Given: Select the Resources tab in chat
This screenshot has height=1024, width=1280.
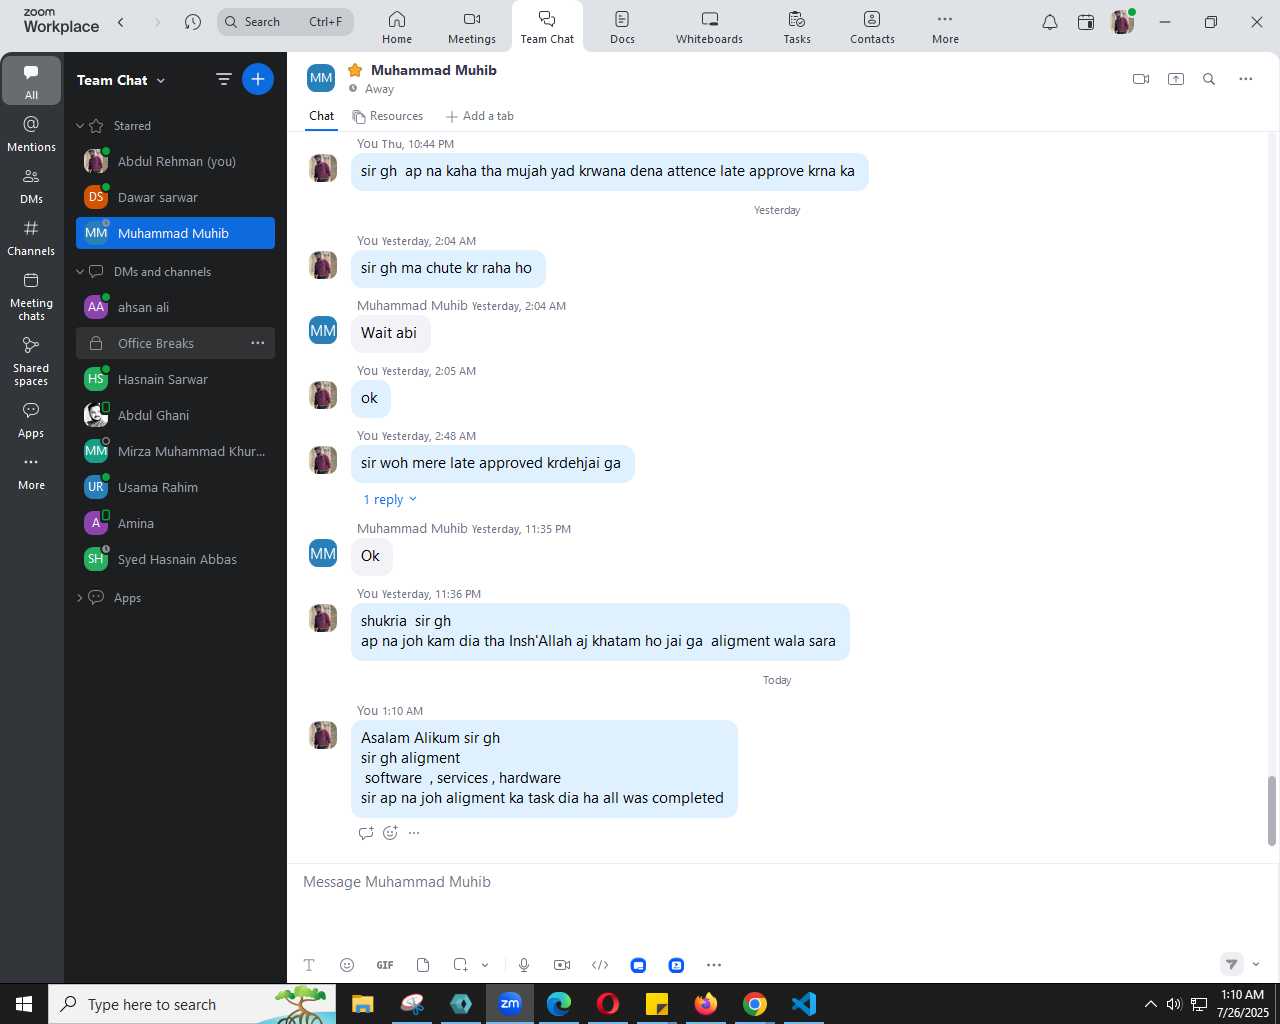Looking at the screenshot, I should click(387, 116).
